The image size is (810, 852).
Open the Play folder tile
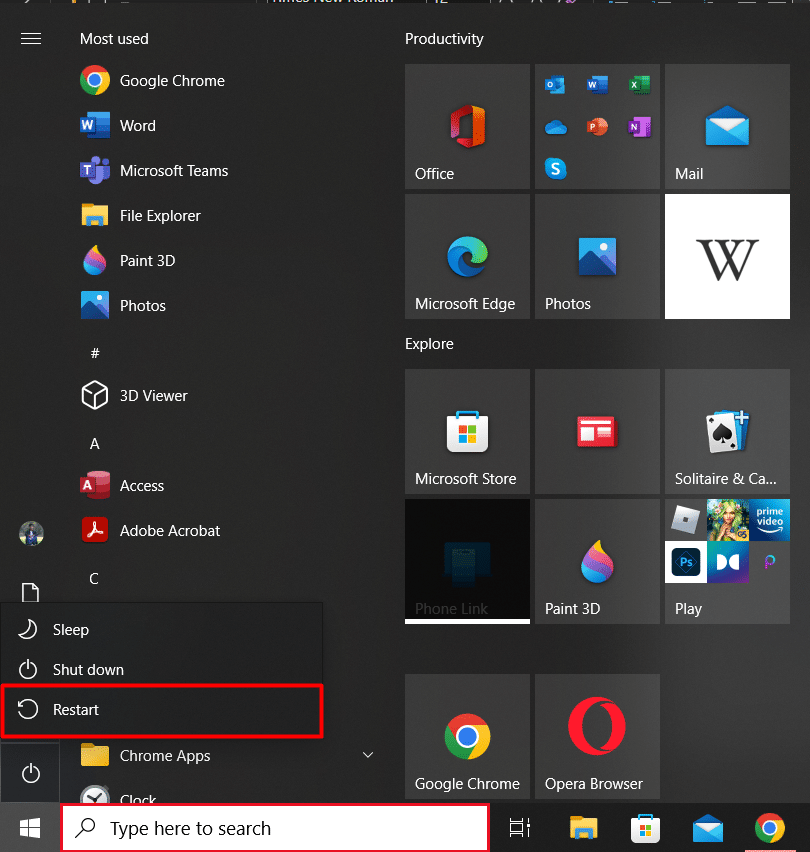[727, 561]
